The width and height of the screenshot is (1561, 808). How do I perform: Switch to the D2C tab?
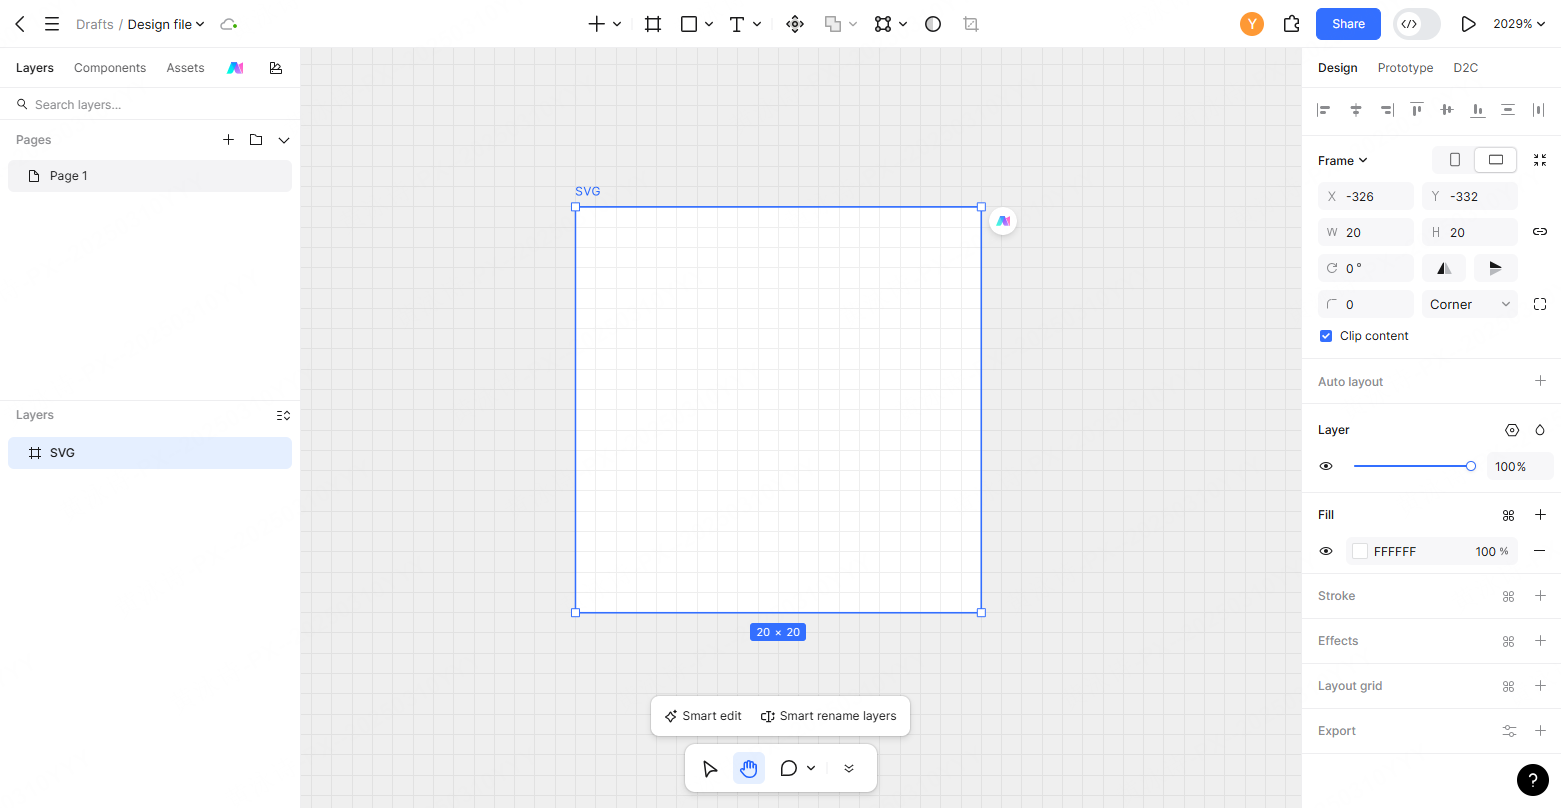[1465, 68]
